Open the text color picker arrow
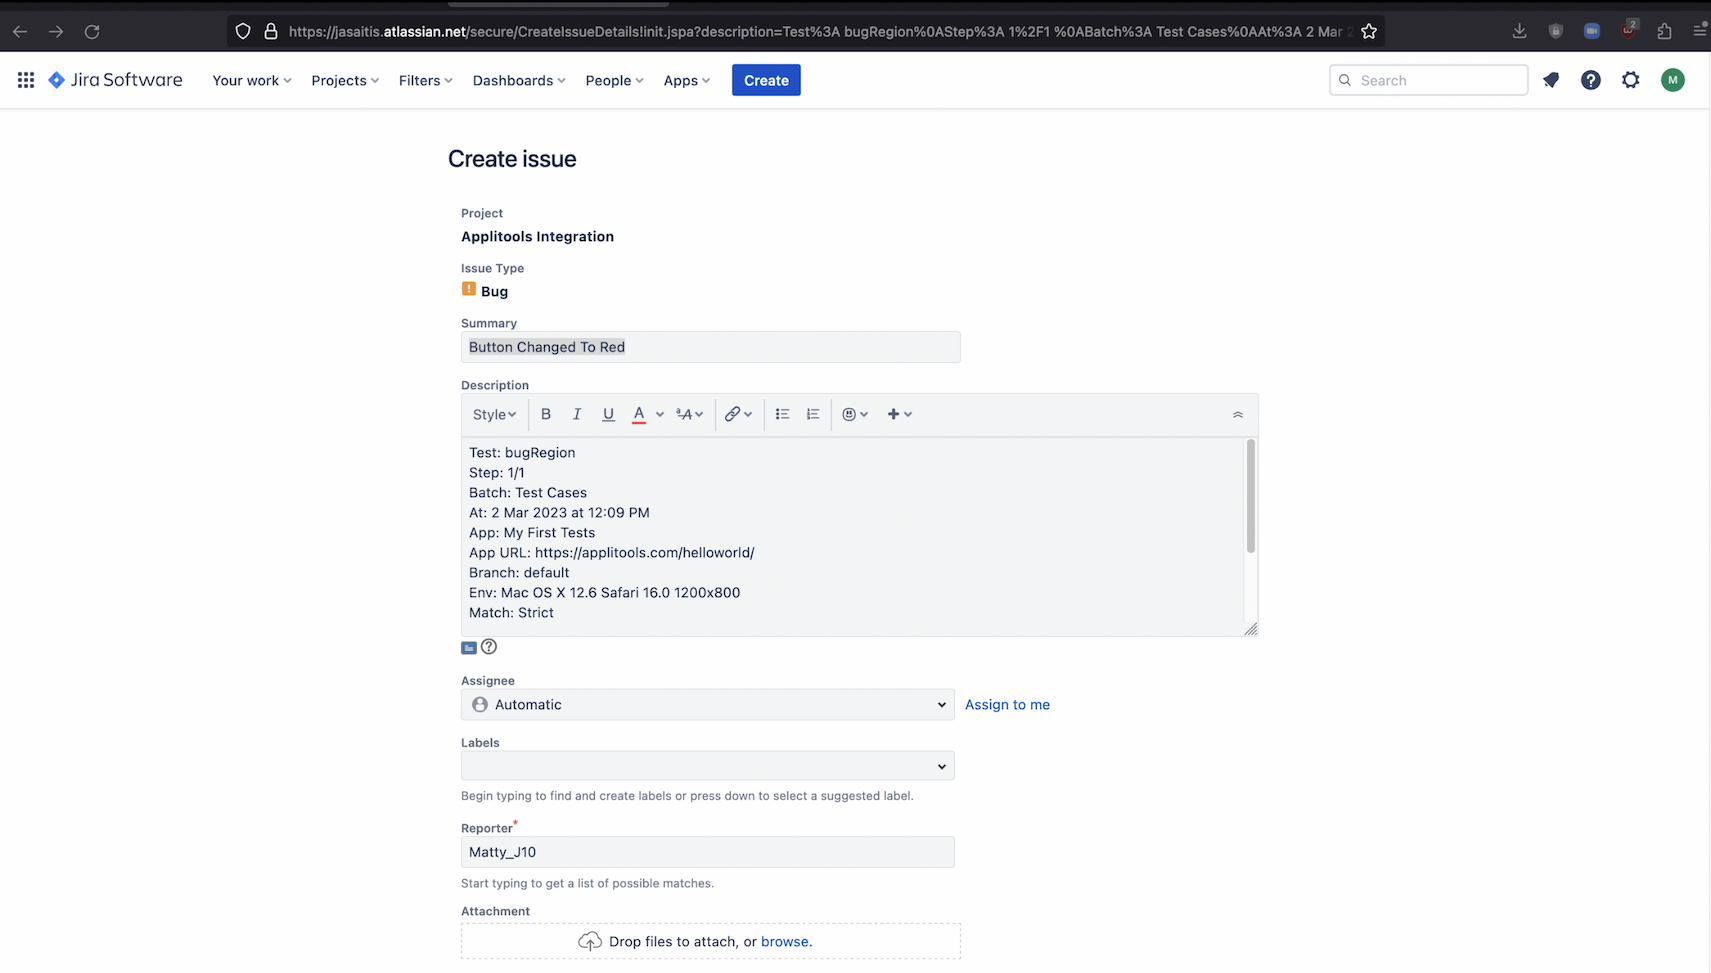Image resolution: width=1711 pixels, height=973 pixels. pos(660,414)
